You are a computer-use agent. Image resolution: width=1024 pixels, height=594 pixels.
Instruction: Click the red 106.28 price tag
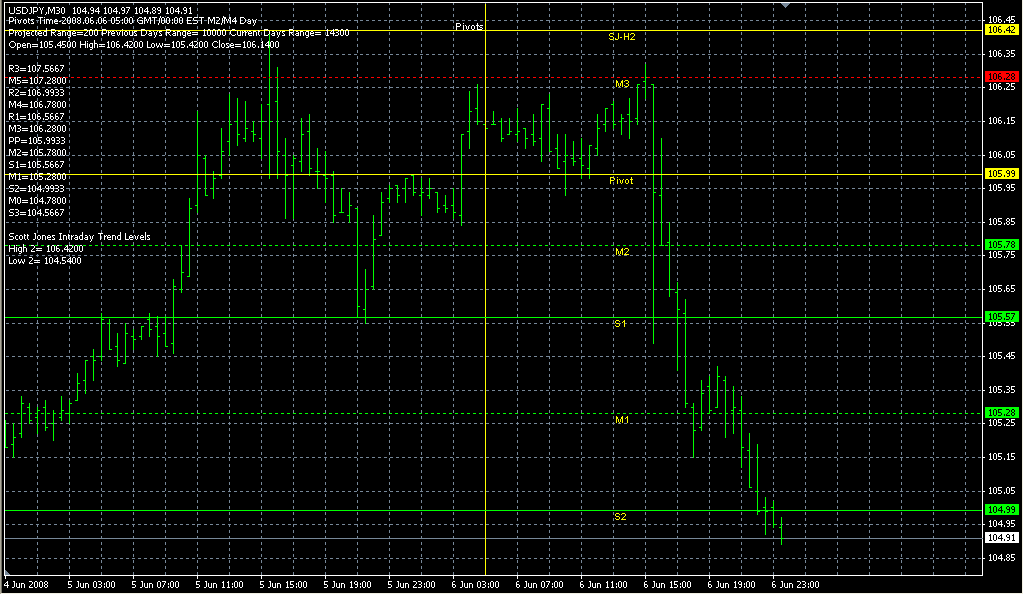pyautogui.click(x=1001, y=76)
